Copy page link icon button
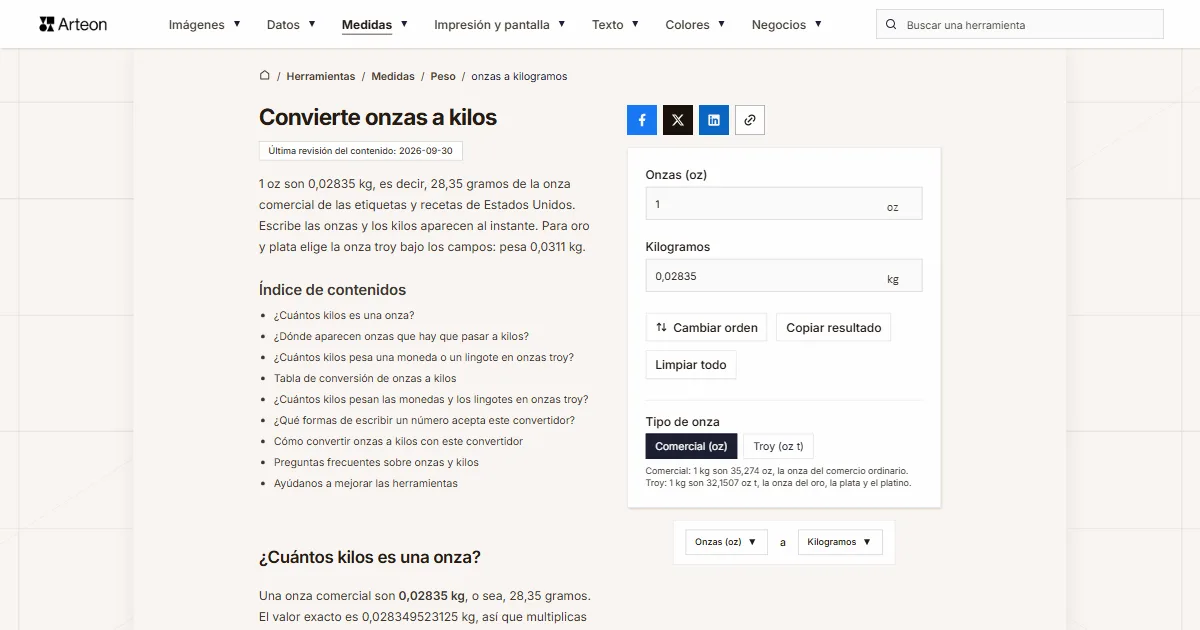 tap(750, 120)
